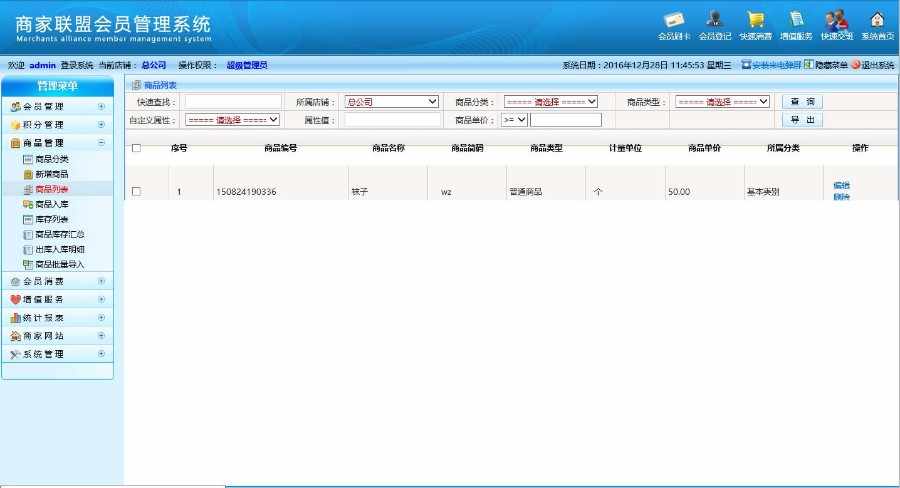The height and width of the screenshot is (488, 900).
Task: Open the 所属店铺 dropdown showing 总公司
Action: pos(391,102)
